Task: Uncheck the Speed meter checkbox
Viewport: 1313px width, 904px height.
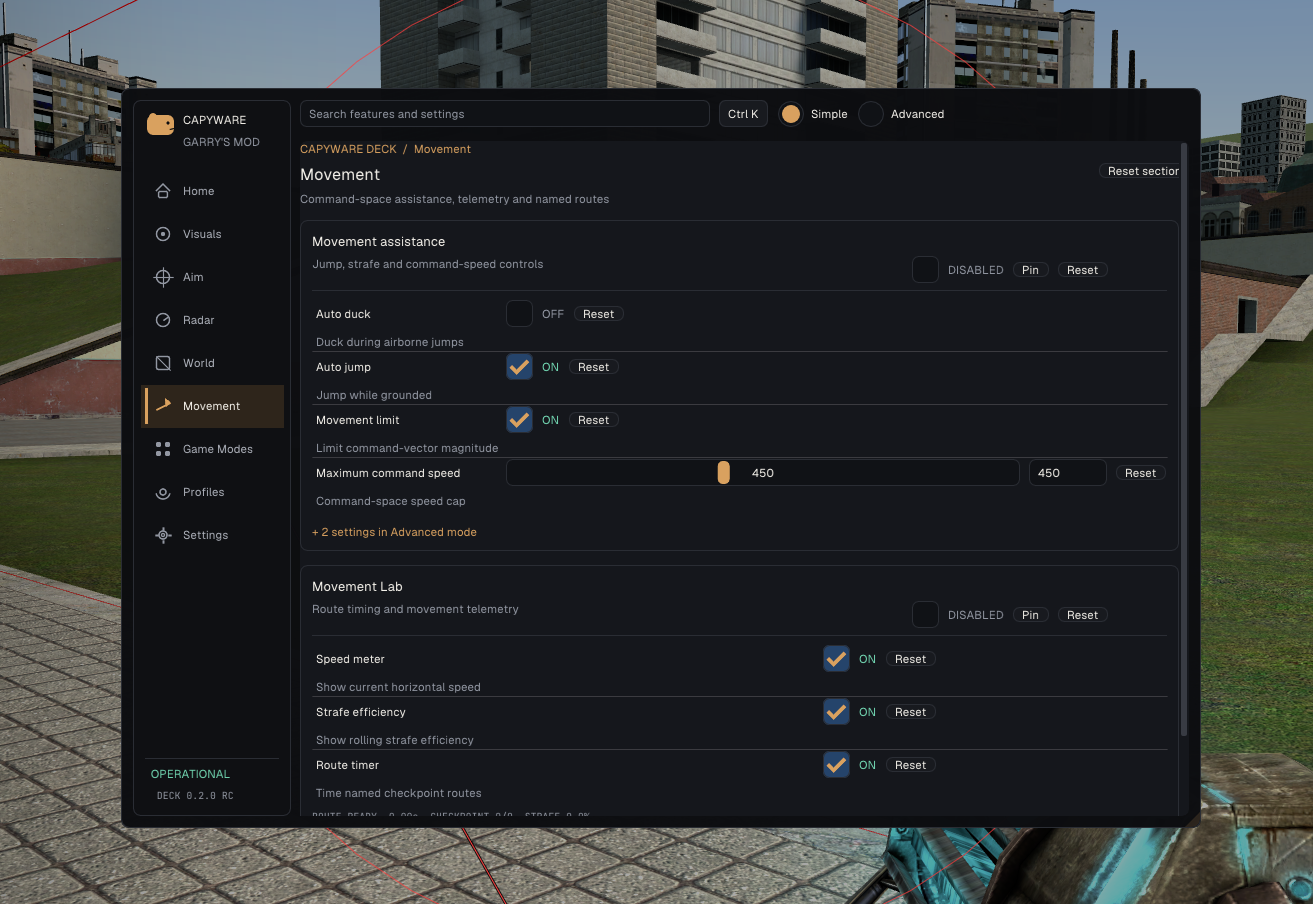Action: pyautogui.click(x=836, y=659)
